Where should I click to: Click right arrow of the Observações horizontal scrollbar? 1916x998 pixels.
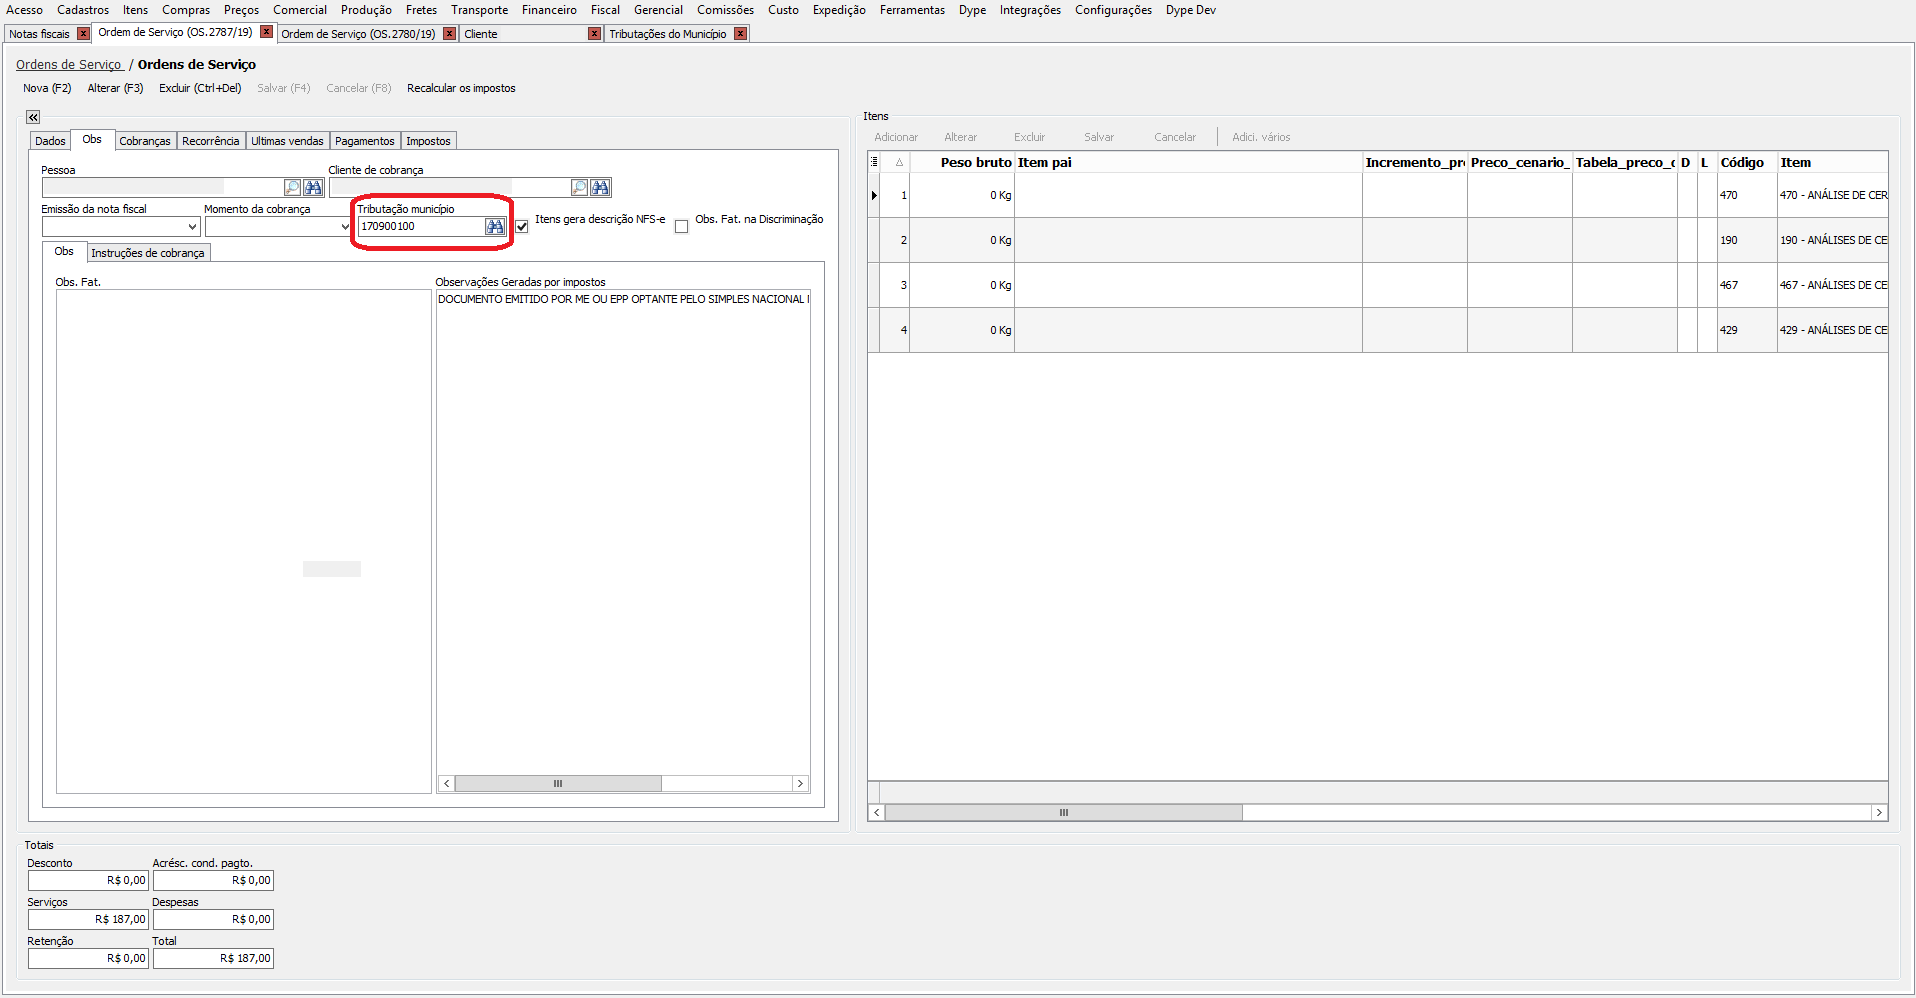pyautogui.click(x=800, y=784)
